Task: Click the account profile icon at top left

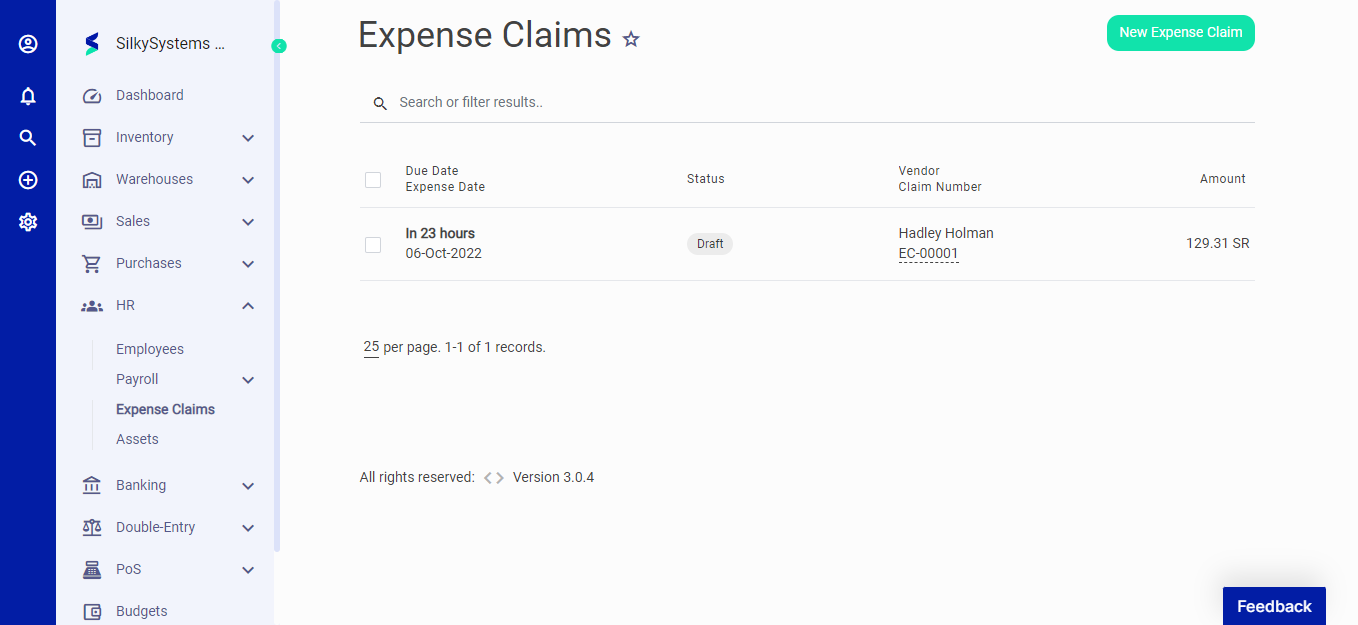Action: point(27,43)
